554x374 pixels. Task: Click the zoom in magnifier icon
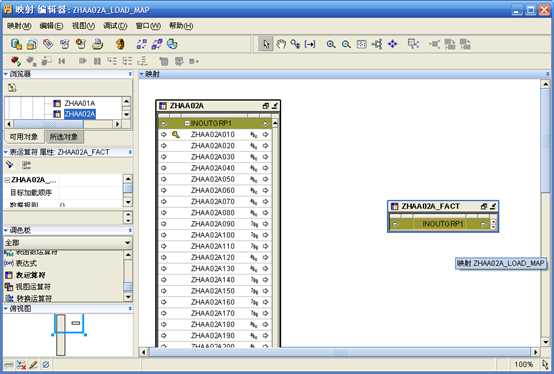click(x=331, y=44)
